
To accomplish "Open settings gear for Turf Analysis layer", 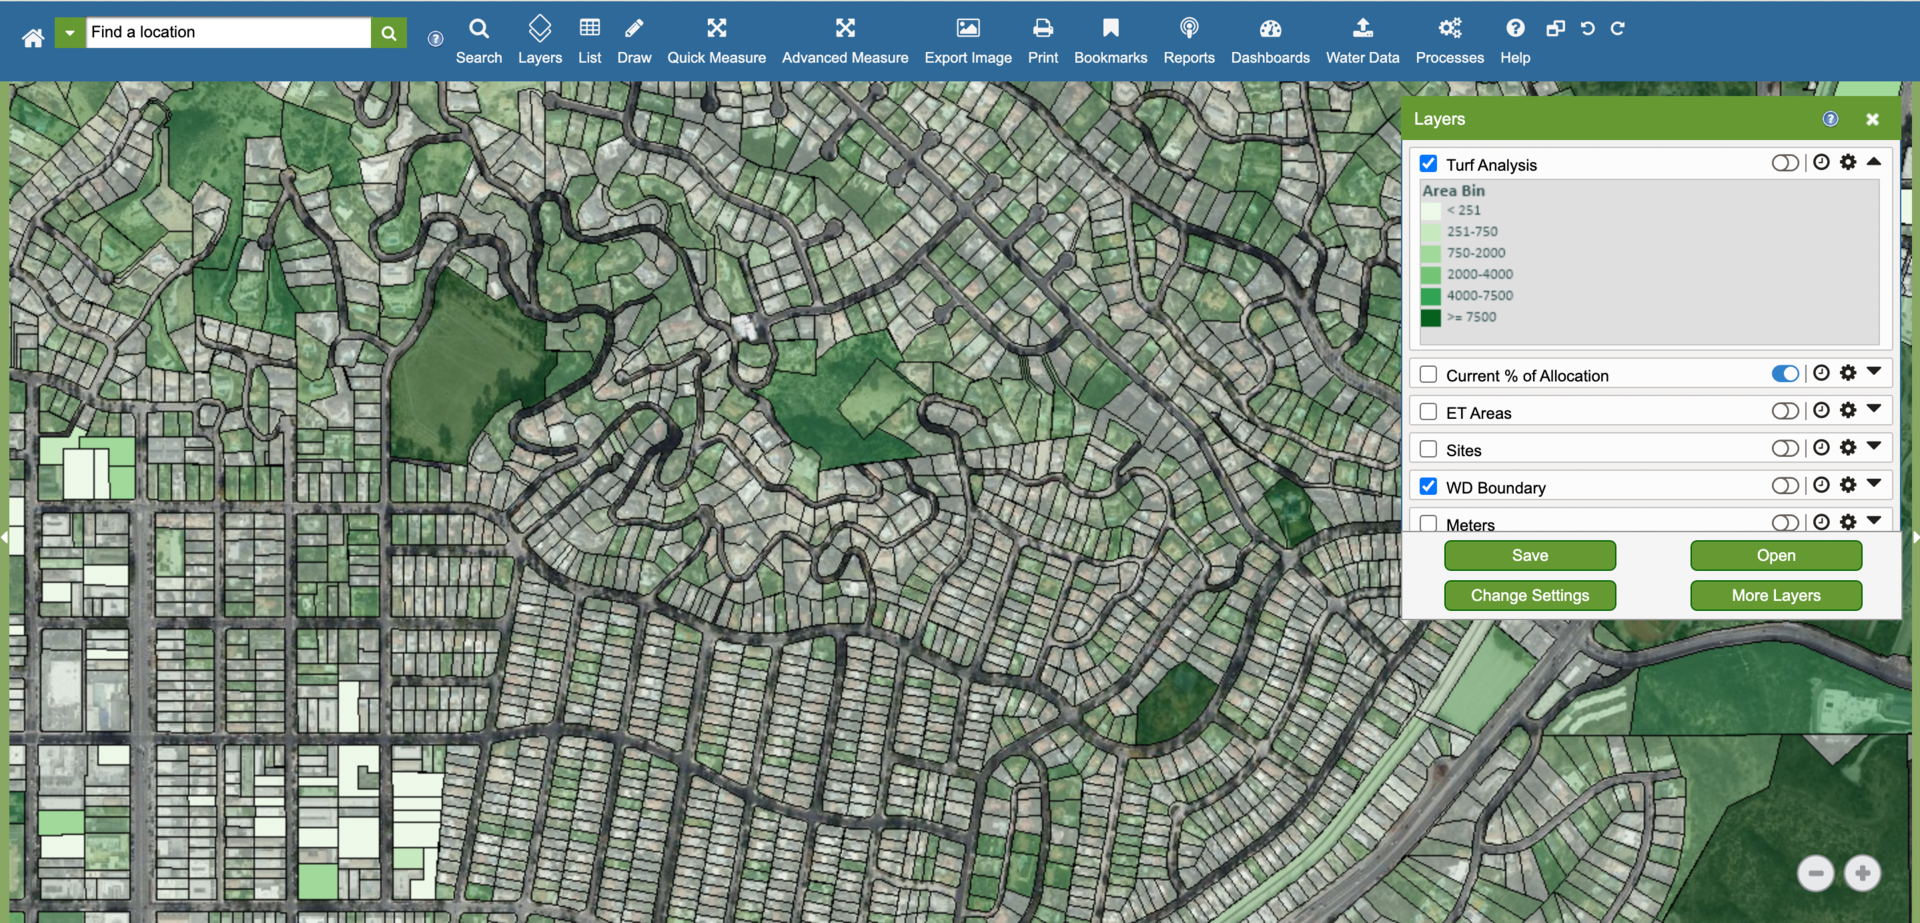I will (x=1848, y=162).
